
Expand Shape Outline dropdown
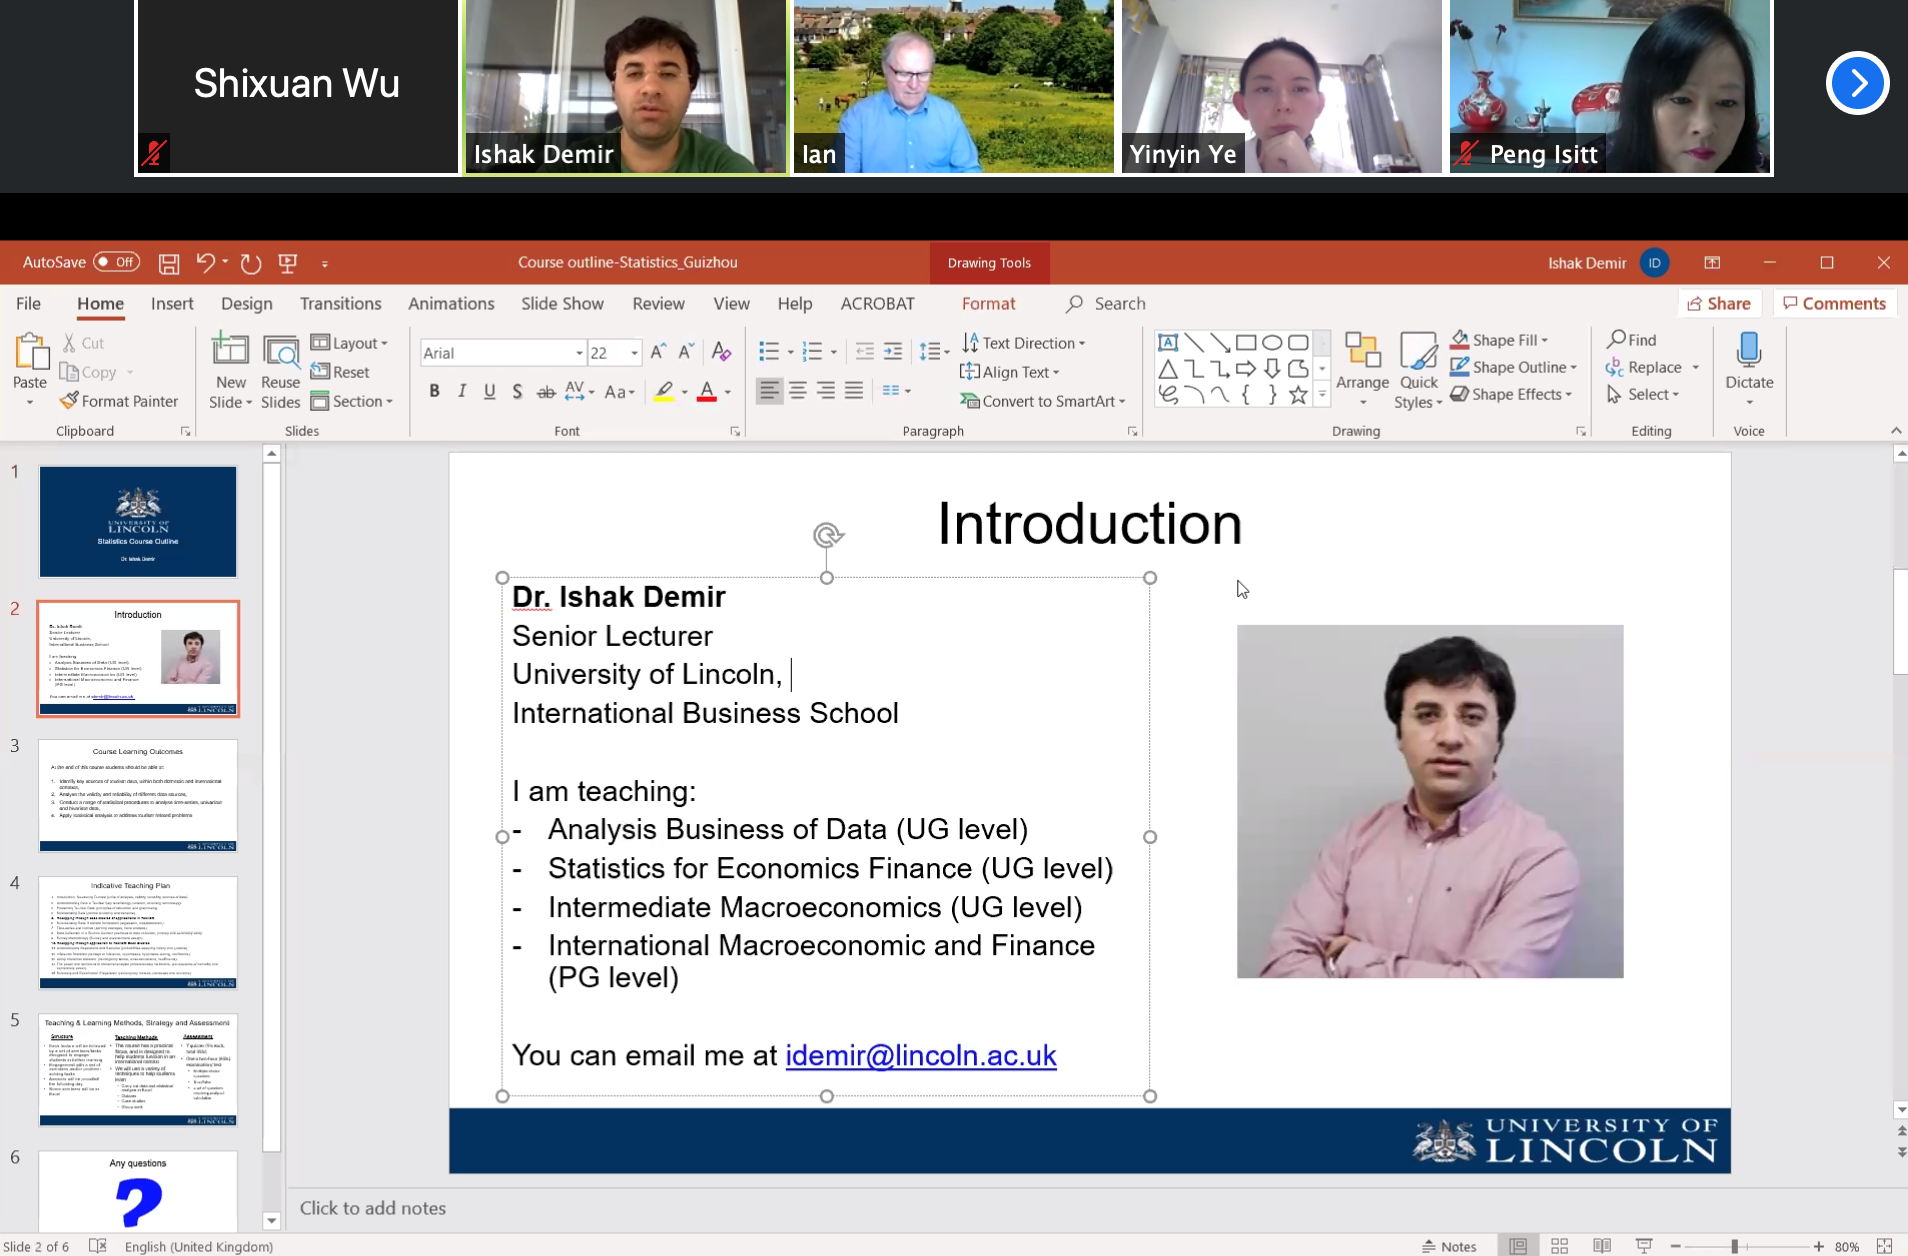tap(1514, 367)
